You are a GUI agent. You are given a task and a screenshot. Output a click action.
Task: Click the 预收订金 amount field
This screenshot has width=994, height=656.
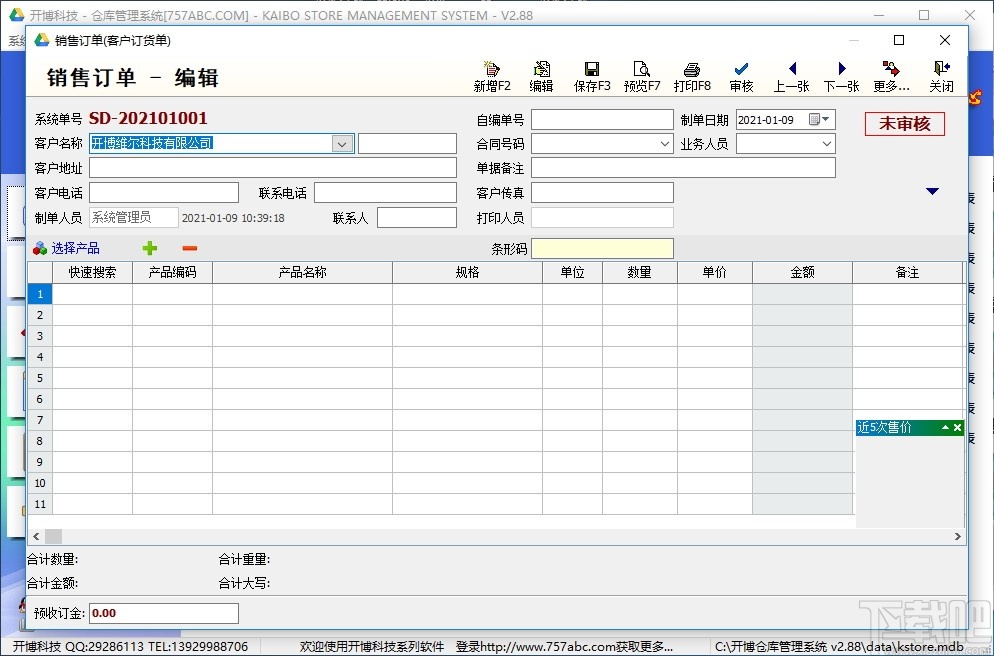[x=164, y=613]
